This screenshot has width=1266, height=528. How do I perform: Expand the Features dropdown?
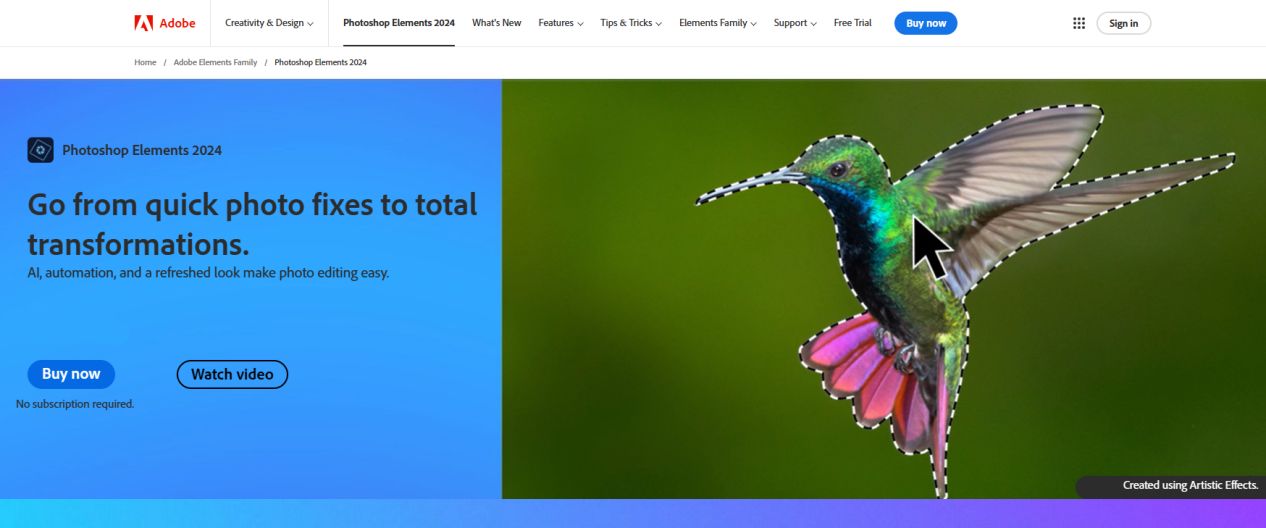click(561, 23)
